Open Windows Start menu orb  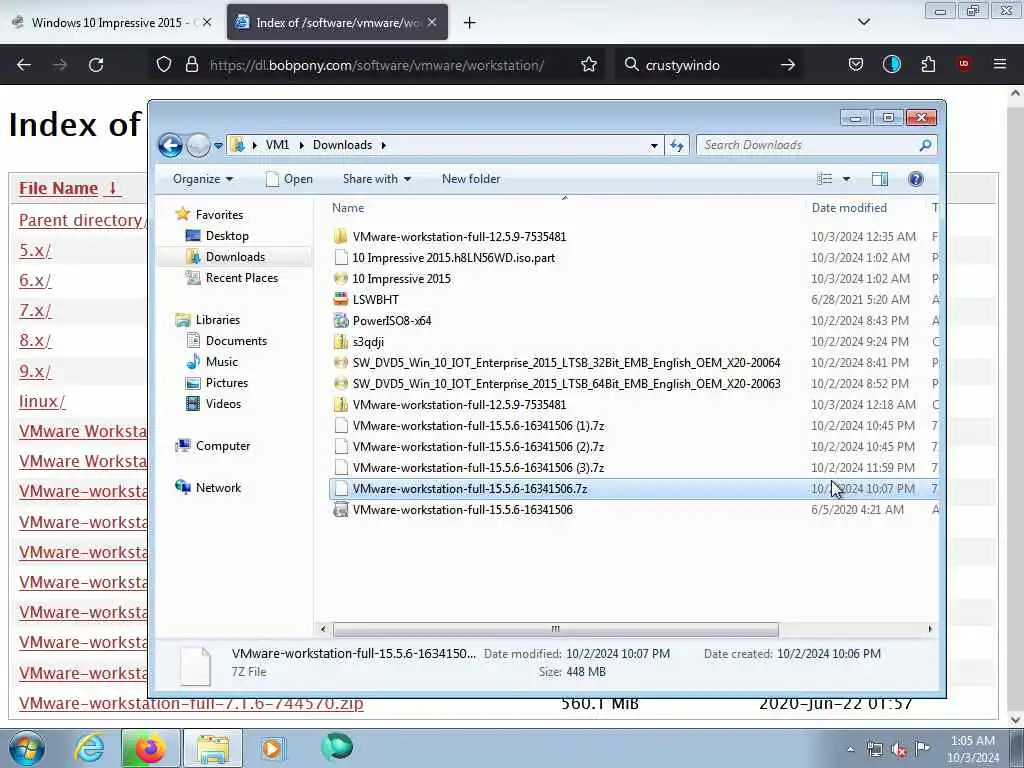27,748
